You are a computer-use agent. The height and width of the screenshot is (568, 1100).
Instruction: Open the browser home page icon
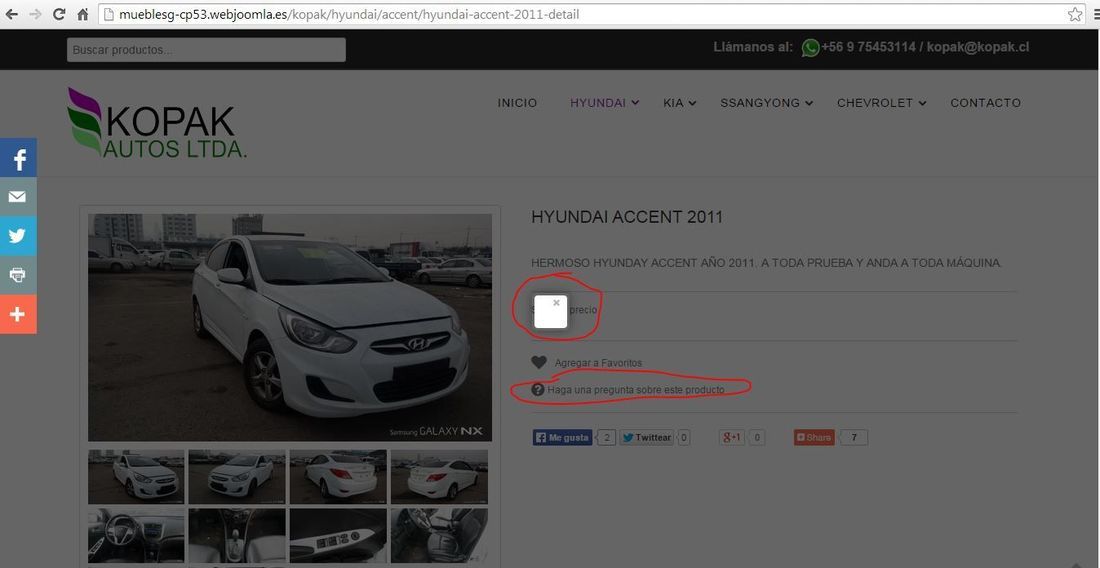tap(83, 14)
